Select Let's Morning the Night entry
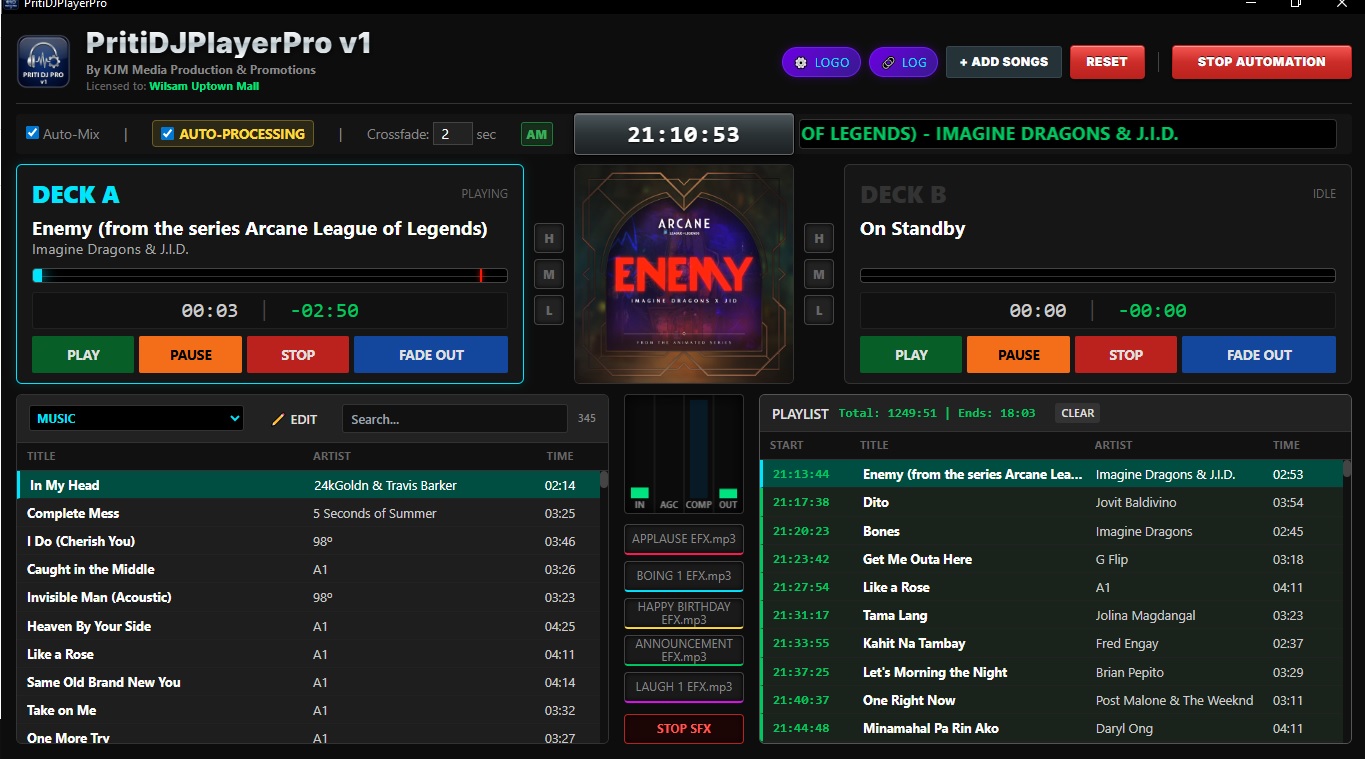The height and width of the screenshot is (759, 1365). coord(1051,672)
